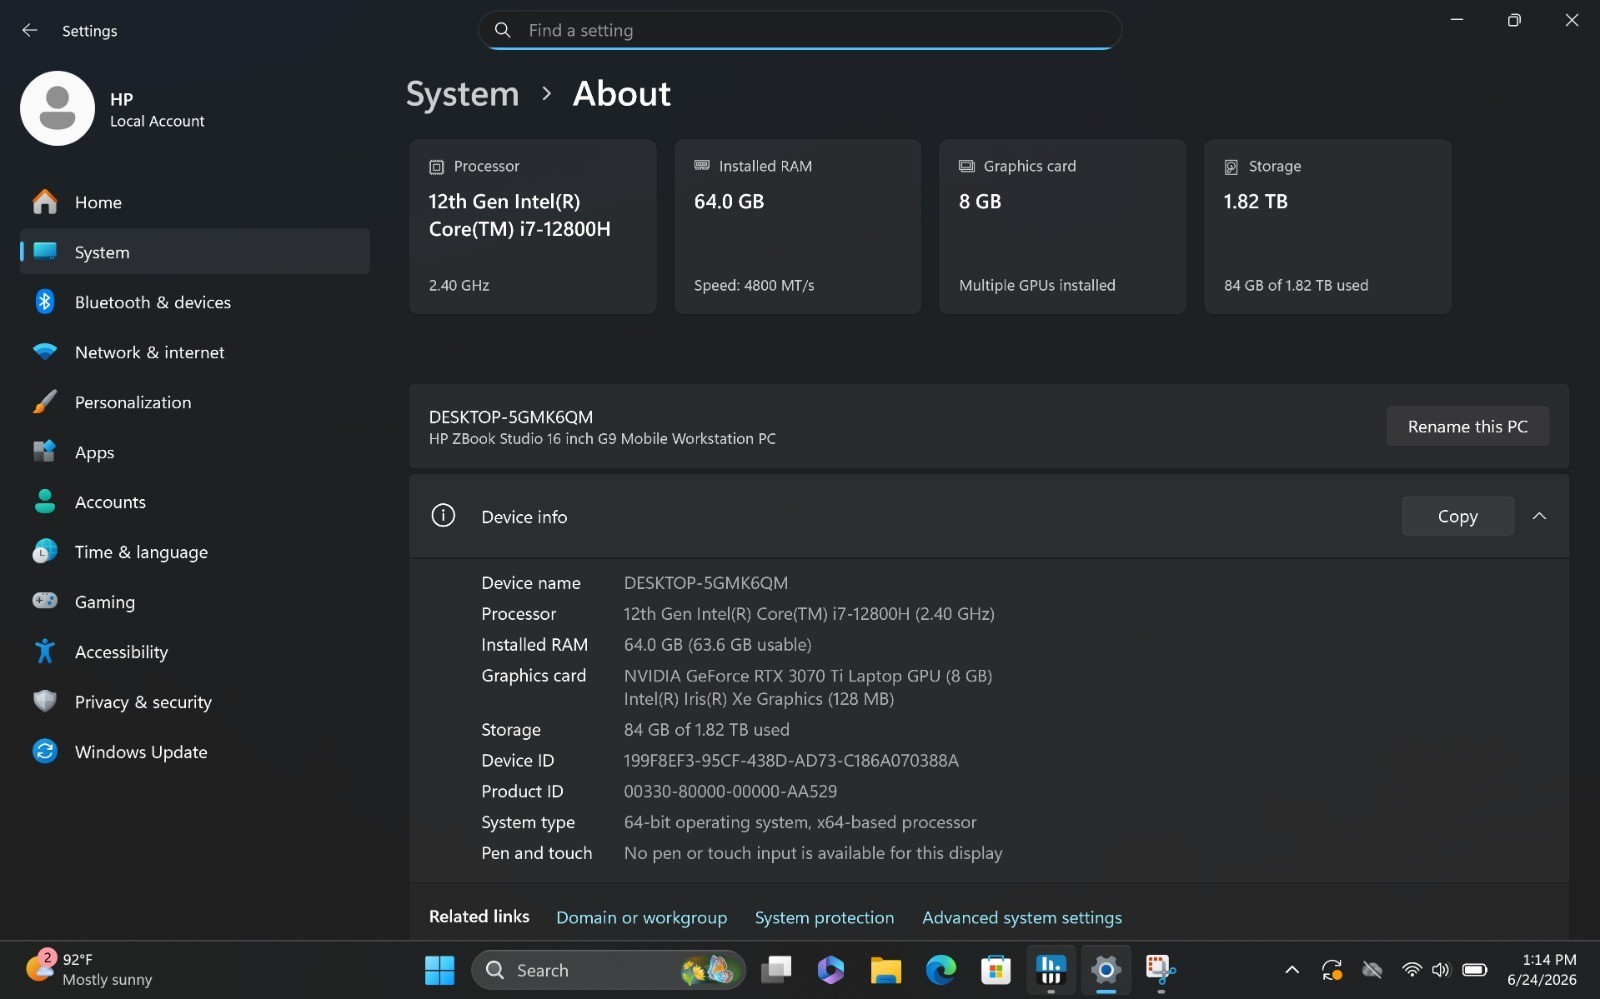Click the Windows Update sync icon
The width and height of the screenshot is (1600, 999).
coord(45,751)
